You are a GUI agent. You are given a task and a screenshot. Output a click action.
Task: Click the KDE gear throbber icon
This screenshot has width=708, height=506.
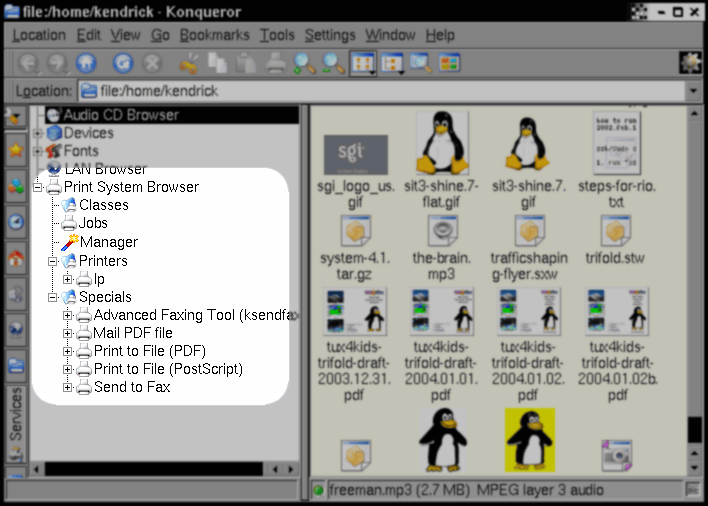(x=690, y=63)
